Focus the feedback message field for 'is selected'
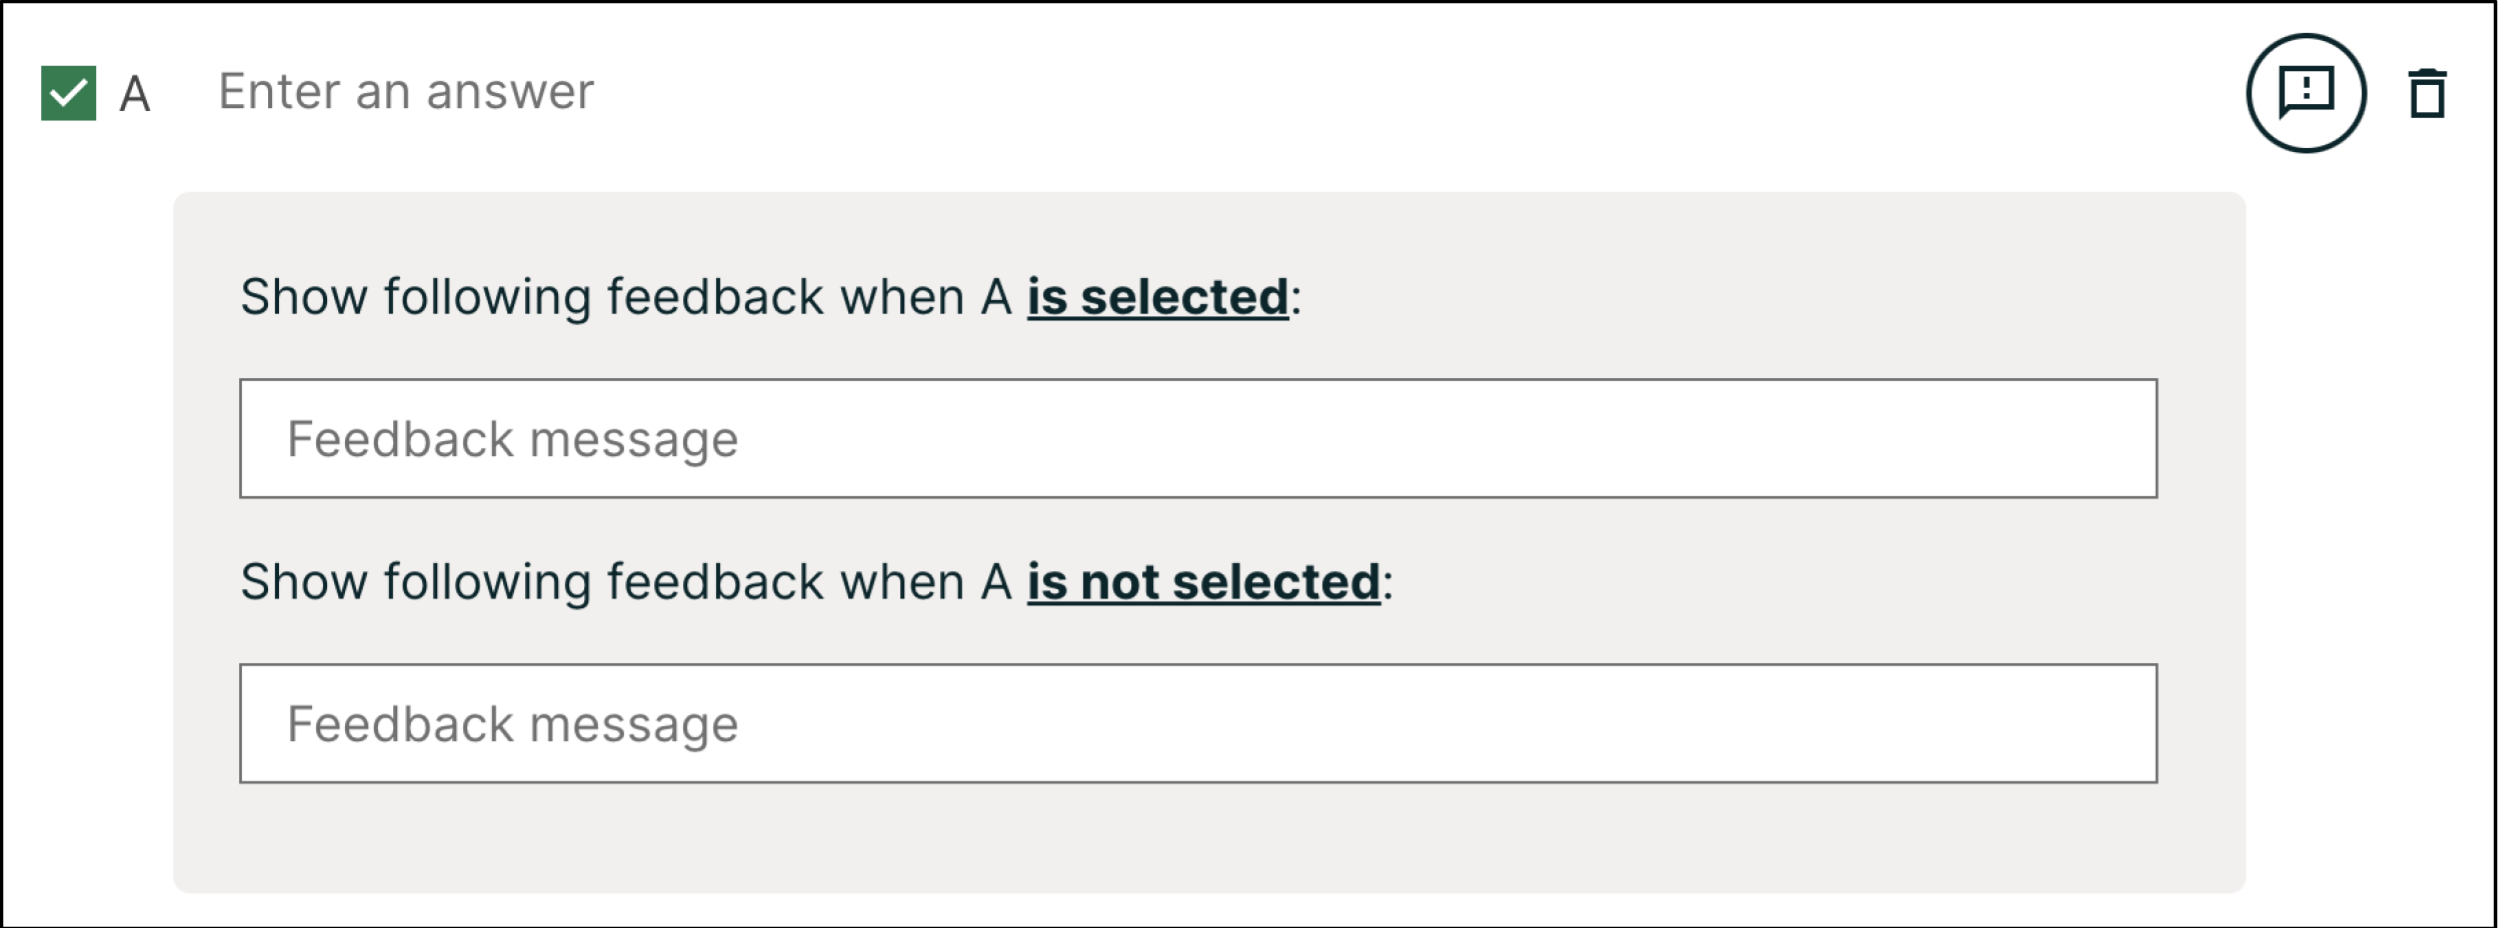This screenshot has height=928, width=2500. [x=1198, y=438]
